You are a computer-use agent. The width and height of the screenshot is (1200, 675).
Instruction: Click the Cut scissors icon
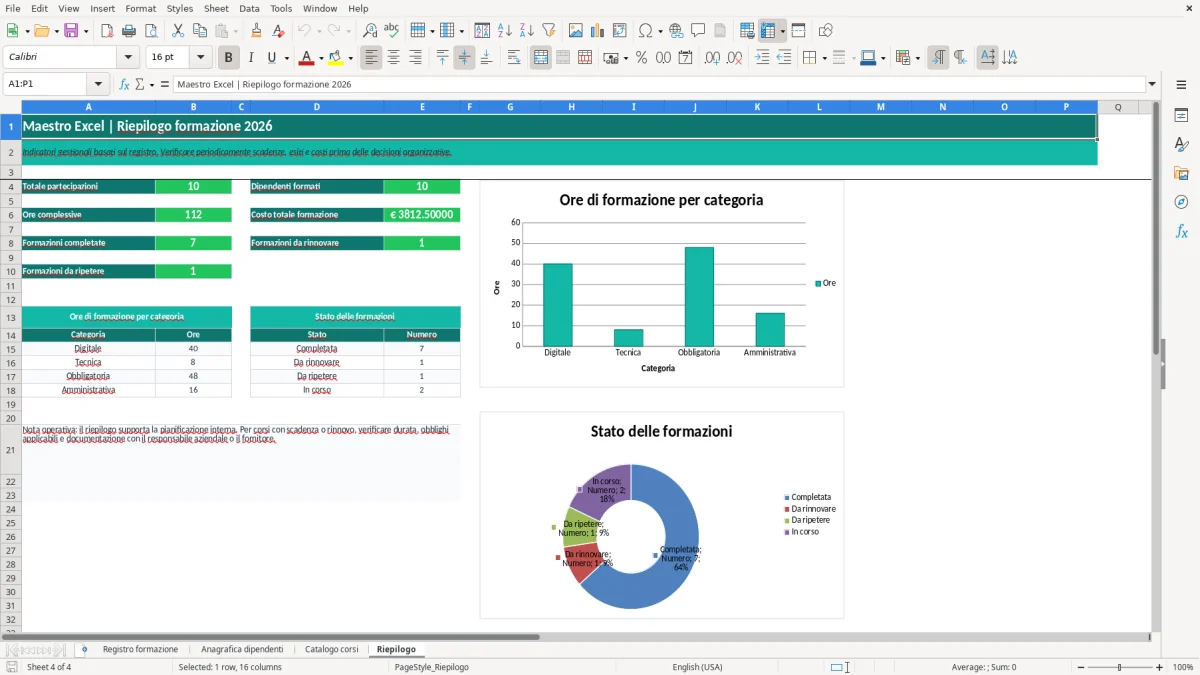click(178, 31)
